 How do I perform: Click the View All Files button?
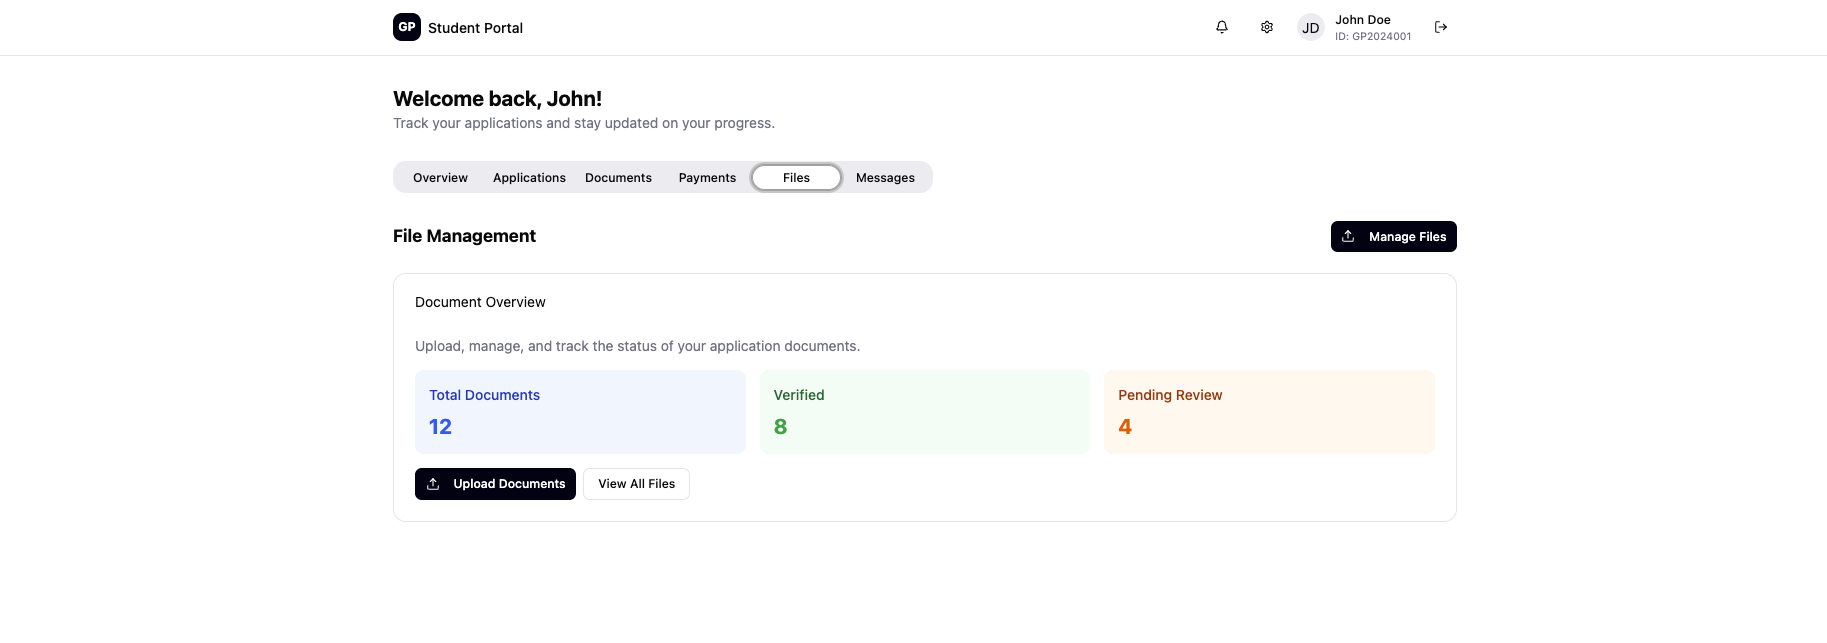[x=636, y=484]
